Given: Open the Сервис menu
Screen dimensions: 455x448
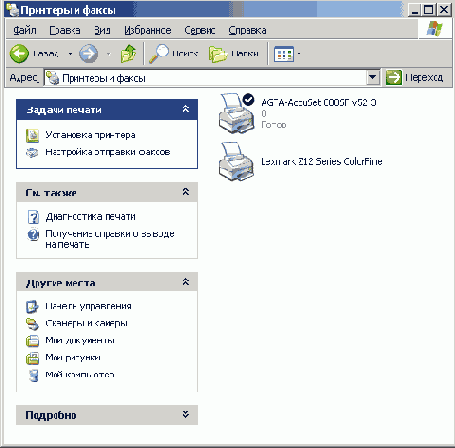Looking at the screenshot, I should tap(200, 30).
